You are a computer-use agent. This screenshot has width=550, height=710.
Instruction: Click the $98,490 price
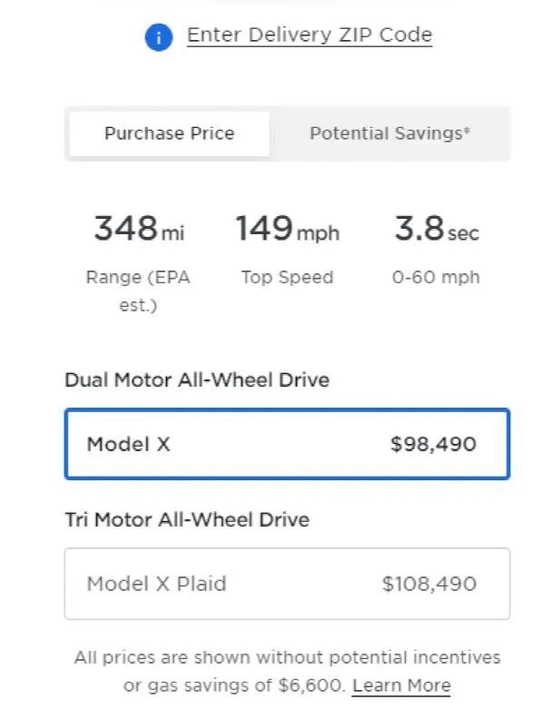433,444
